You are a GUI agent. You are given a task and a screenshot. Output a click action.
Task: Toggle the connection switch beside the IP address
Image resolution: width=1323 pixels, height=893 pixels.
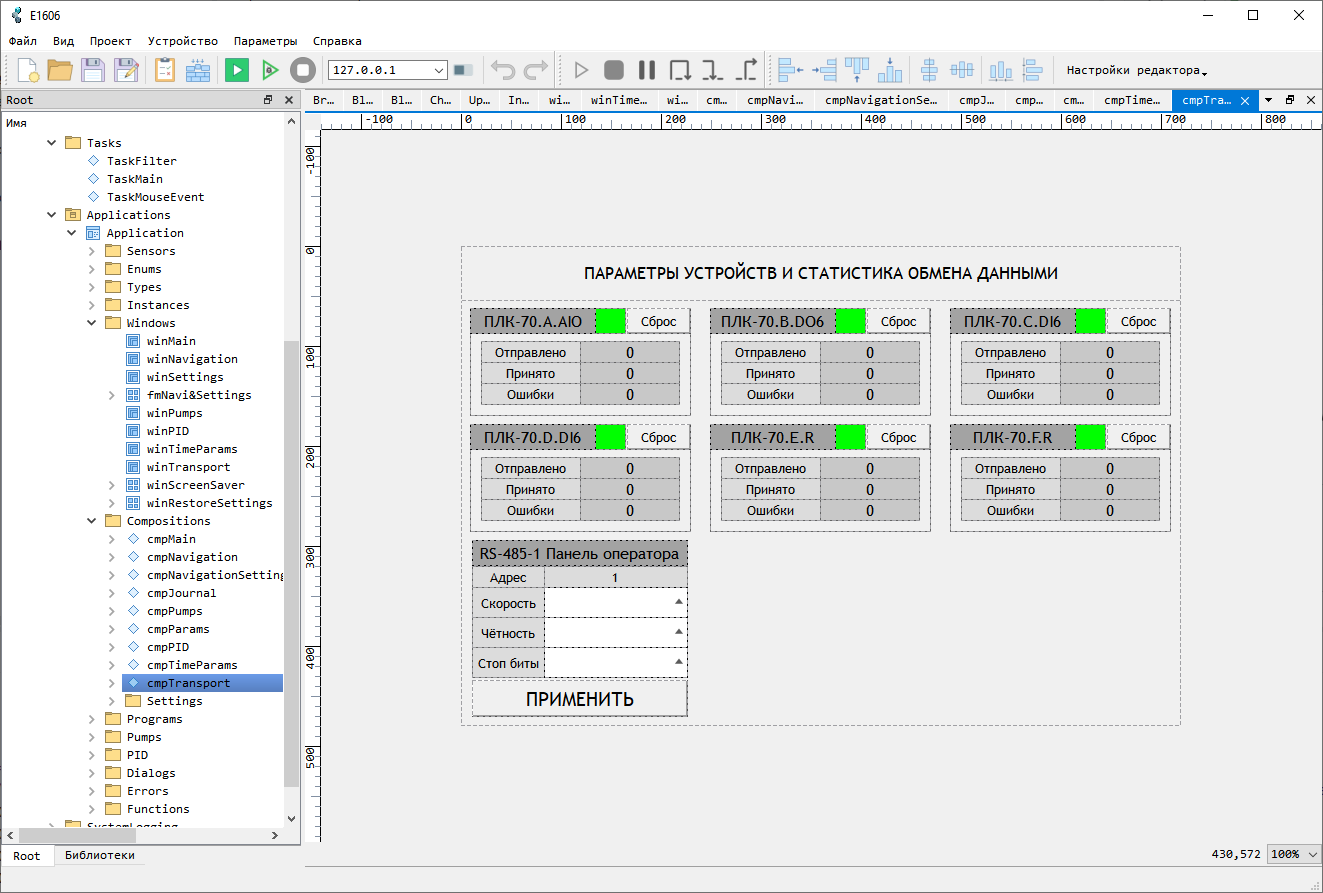coord(463,70)
